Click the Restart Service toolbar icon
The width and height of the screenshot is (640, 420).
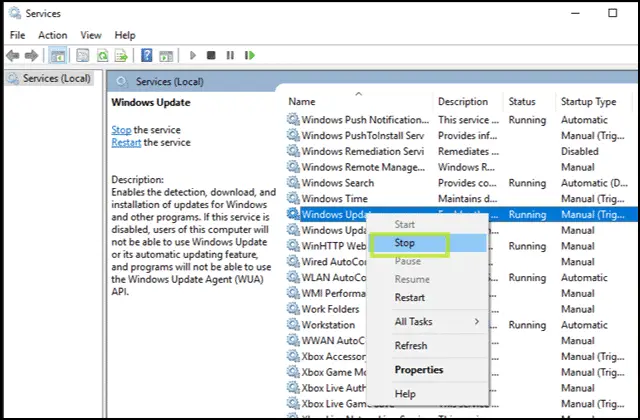point(250,55)
